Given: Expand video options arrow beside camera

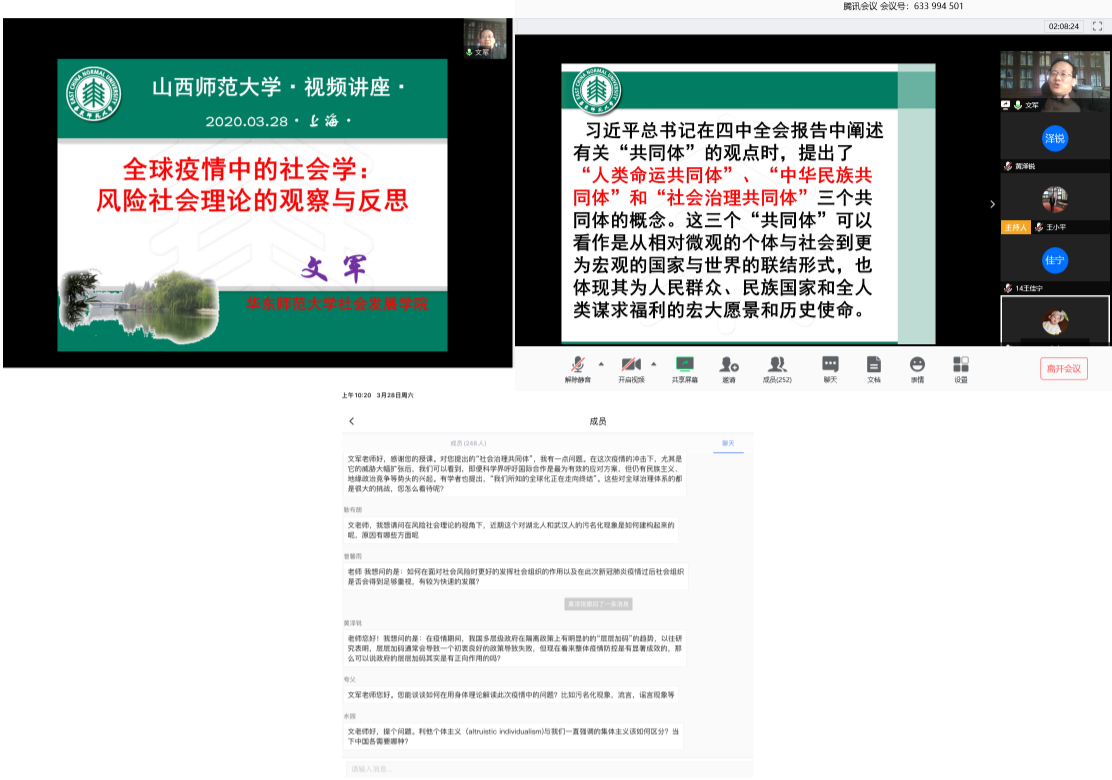Looking at the screenshot, I should tap(654, 363).
